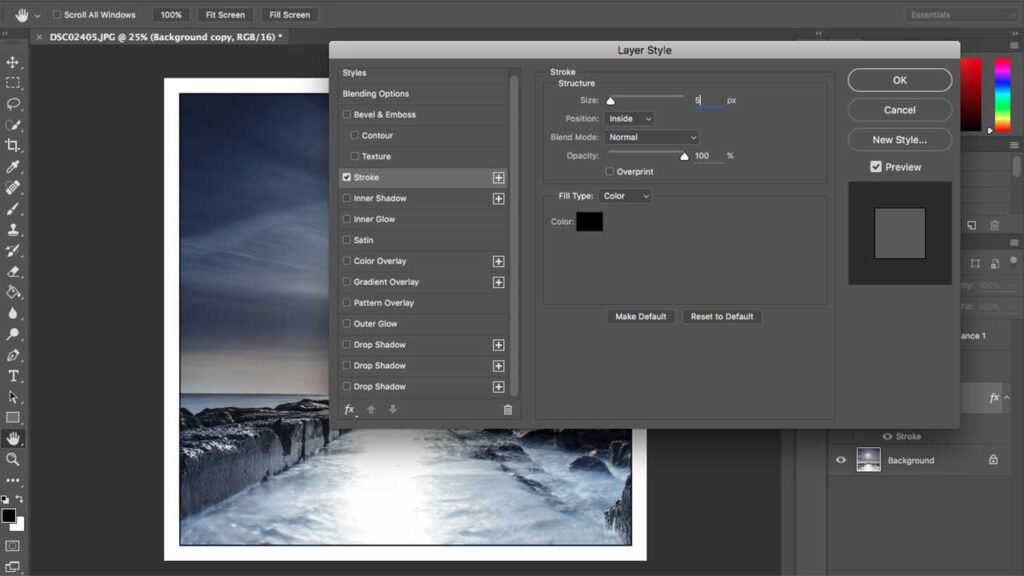Select the Lasso tool
1024x576 pixels.
click(12, 104)
